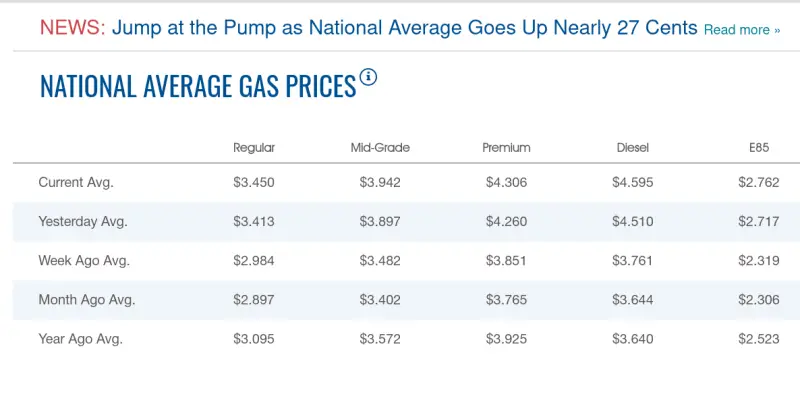Click the info icon beside National Average Gas Prices
800x411 pixels.
[x=369, y=77]
